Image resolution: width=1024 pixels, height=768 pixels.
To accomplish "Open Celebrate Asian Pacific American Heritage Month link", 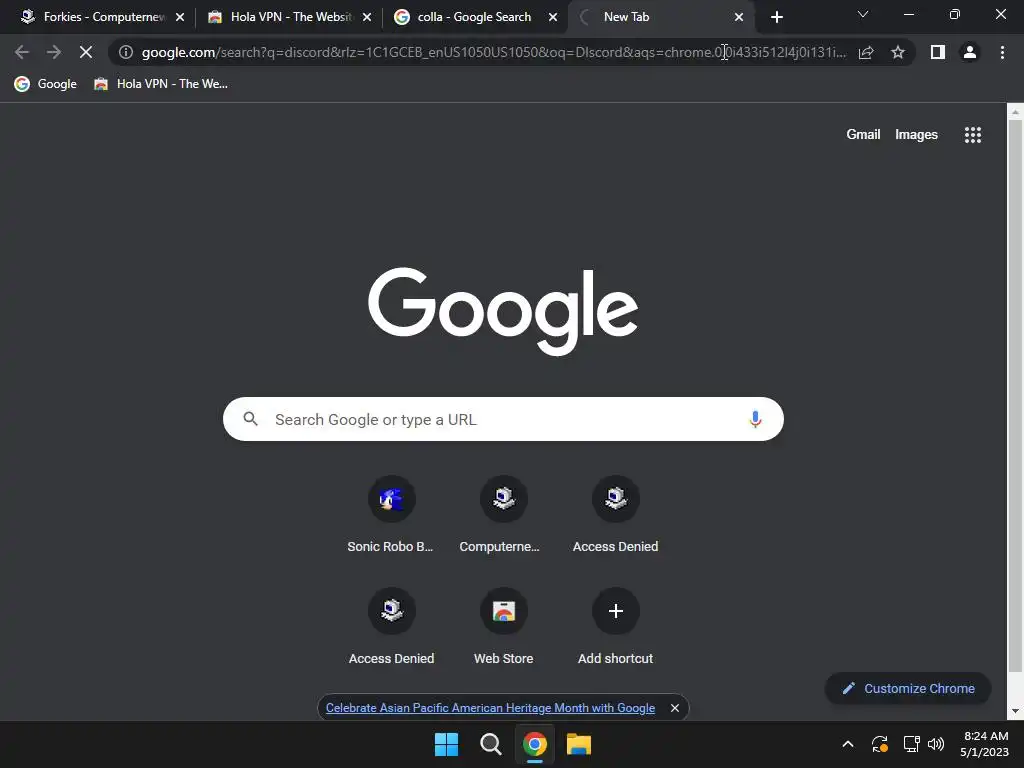I will [490, 708].
